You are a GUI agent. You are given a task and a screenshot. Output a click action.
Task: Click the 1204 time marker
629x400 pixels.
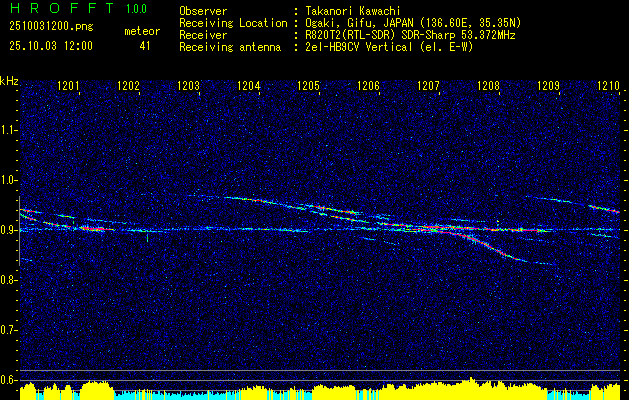[x=249, y=86]
